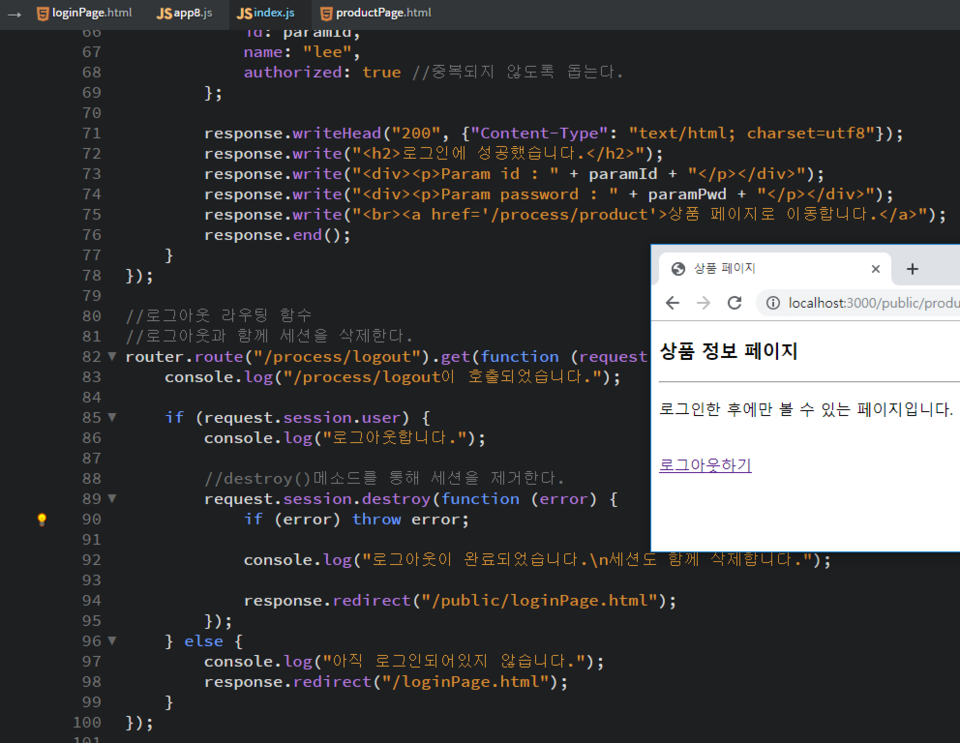
Task: Click the globe favicon on browser tab
Action: [678, 269]
